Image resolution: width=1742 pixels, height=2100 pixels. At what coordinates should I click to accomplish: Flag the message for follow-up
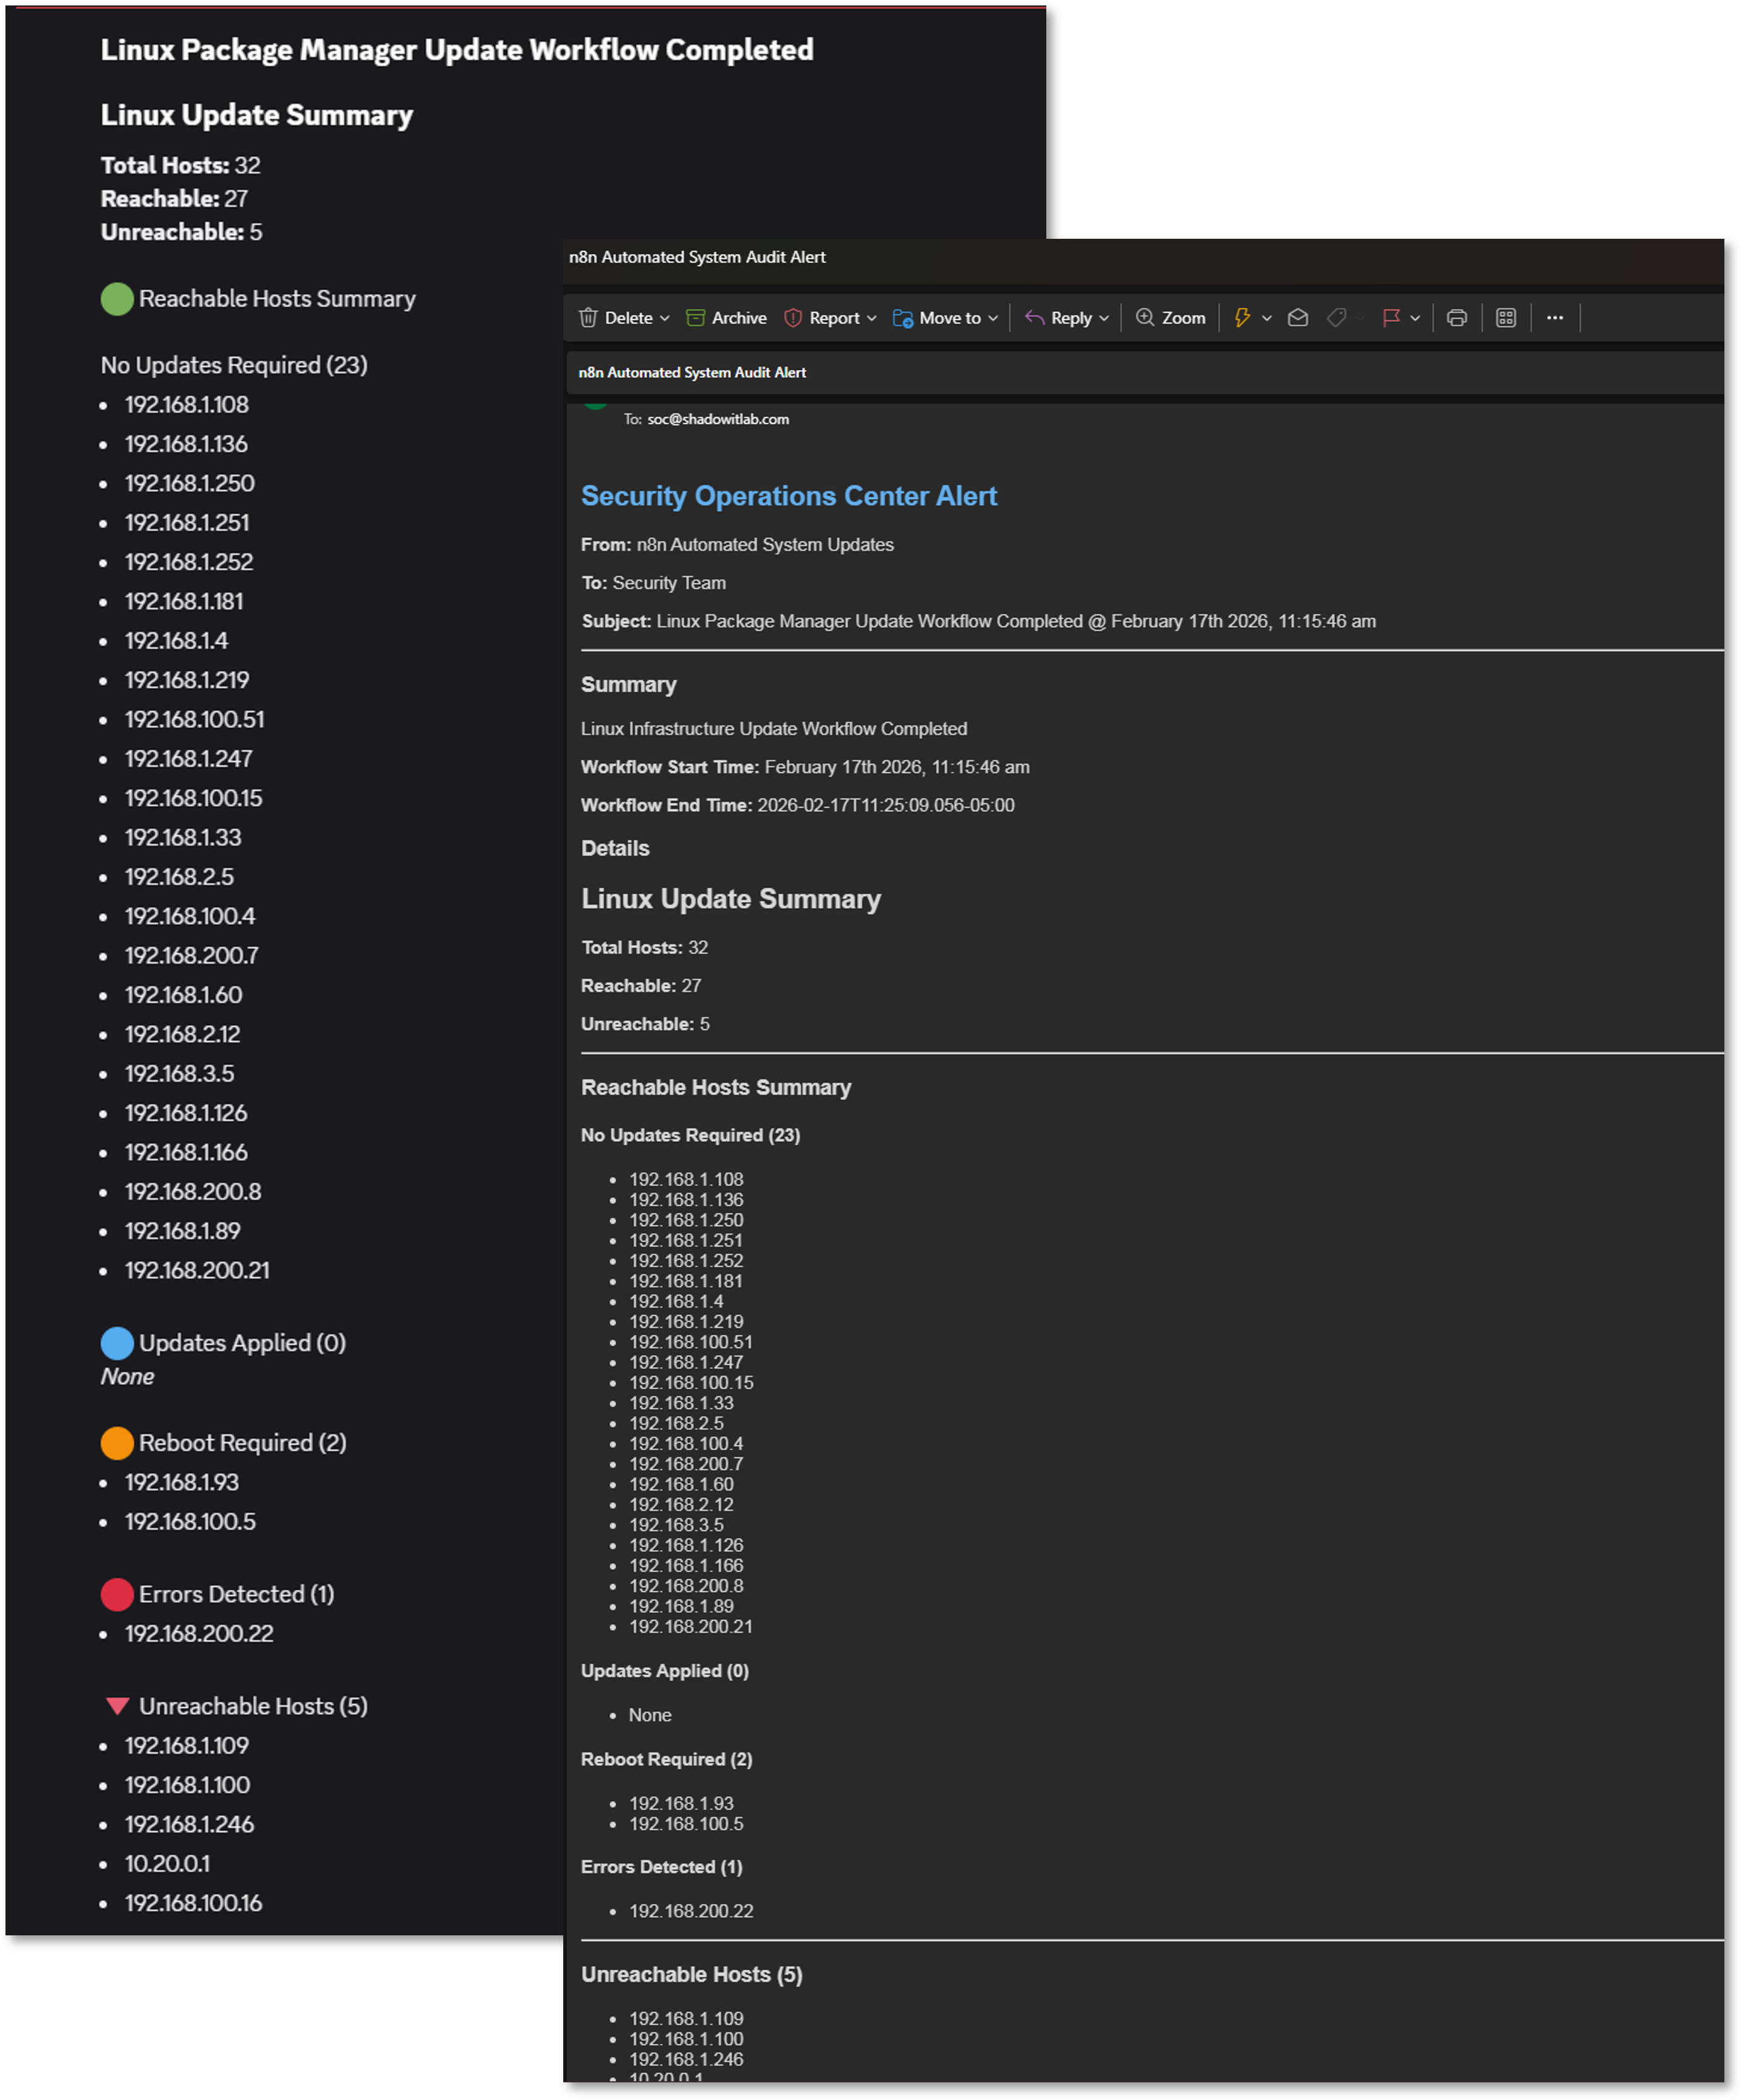coord(1392,318)
